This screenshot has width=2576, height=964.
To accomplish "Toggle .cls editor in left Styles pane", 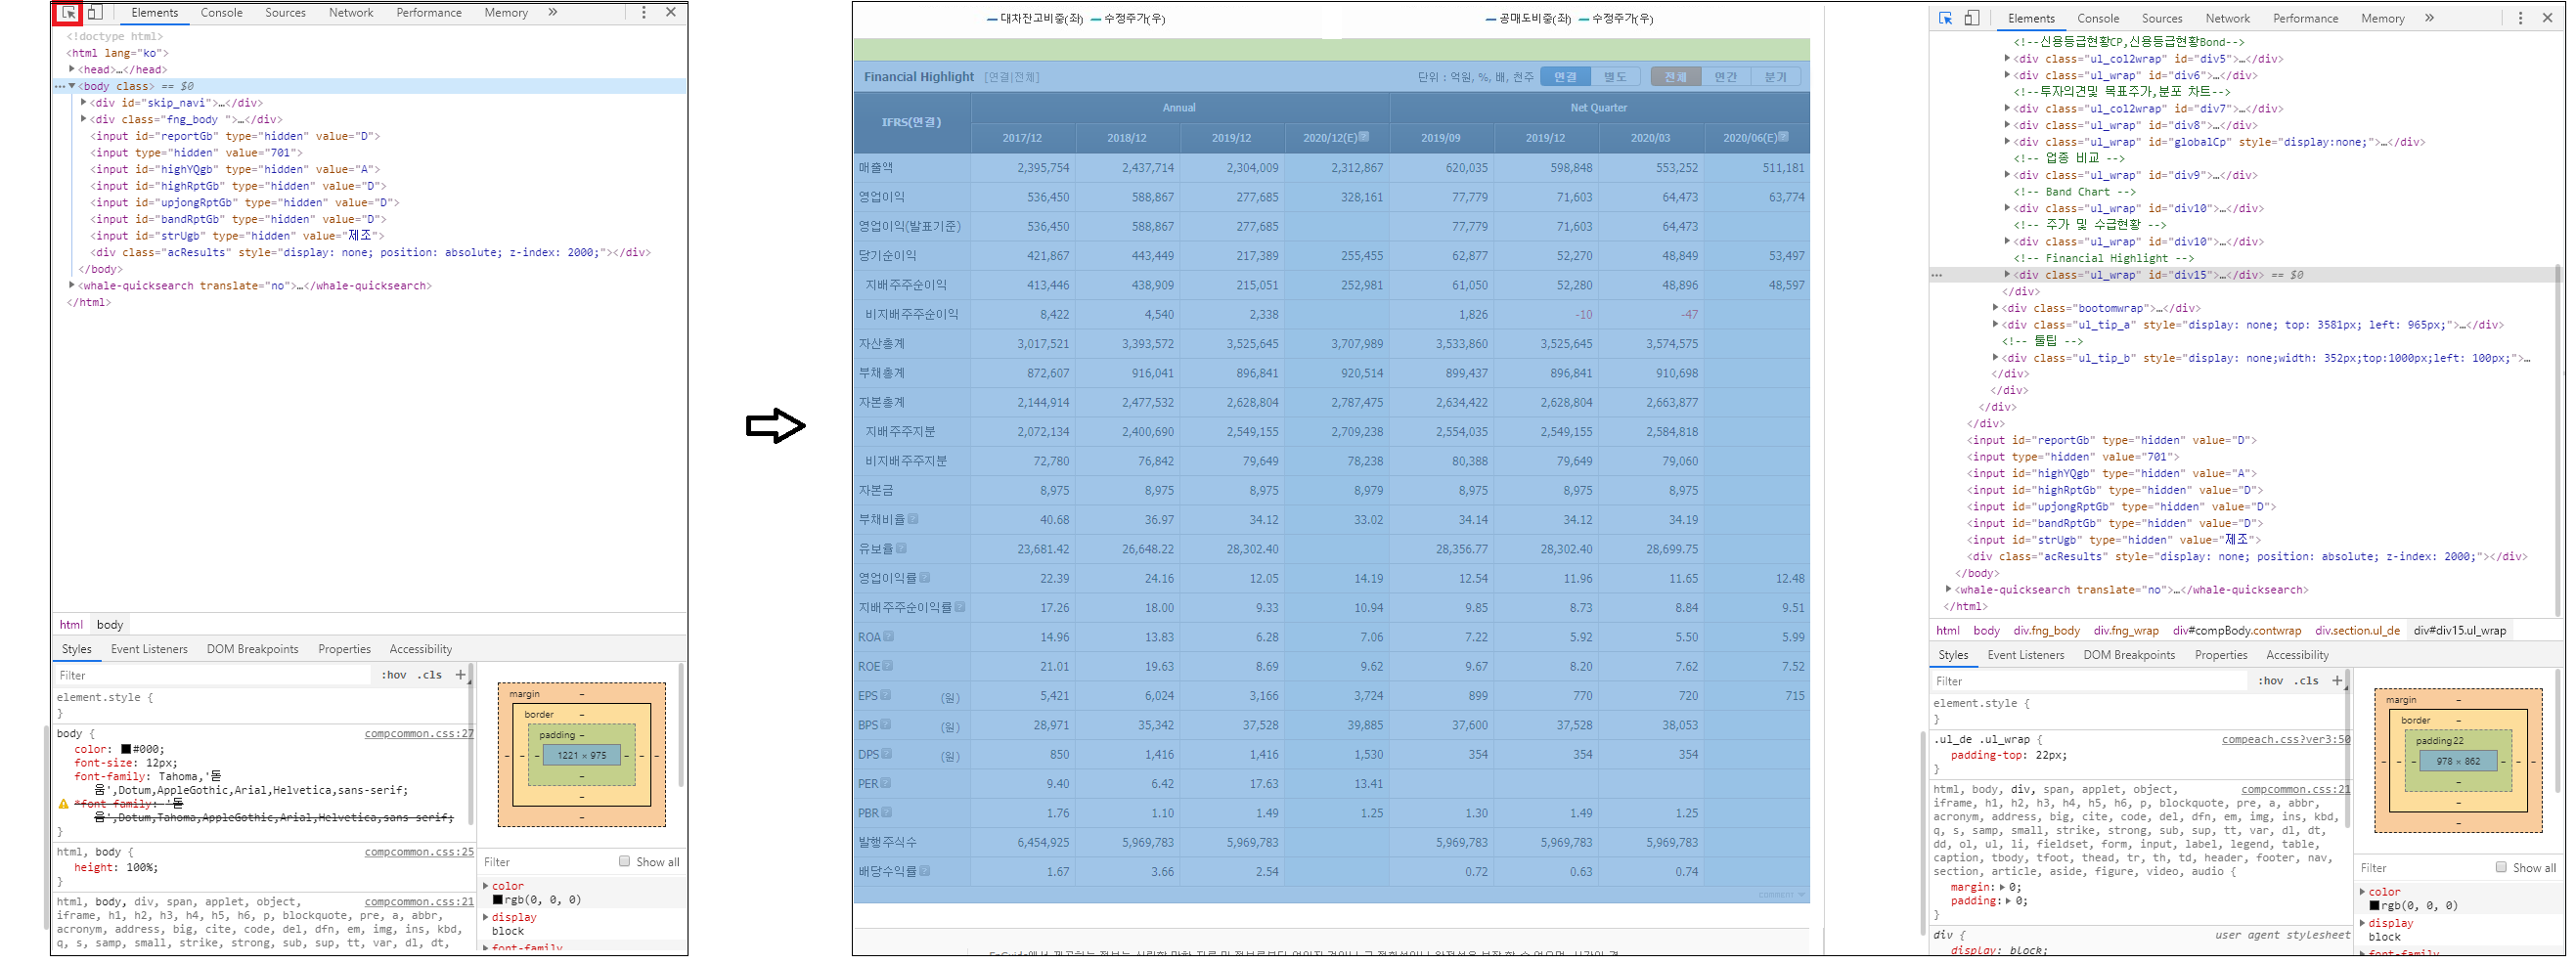I will coord(430,675).
